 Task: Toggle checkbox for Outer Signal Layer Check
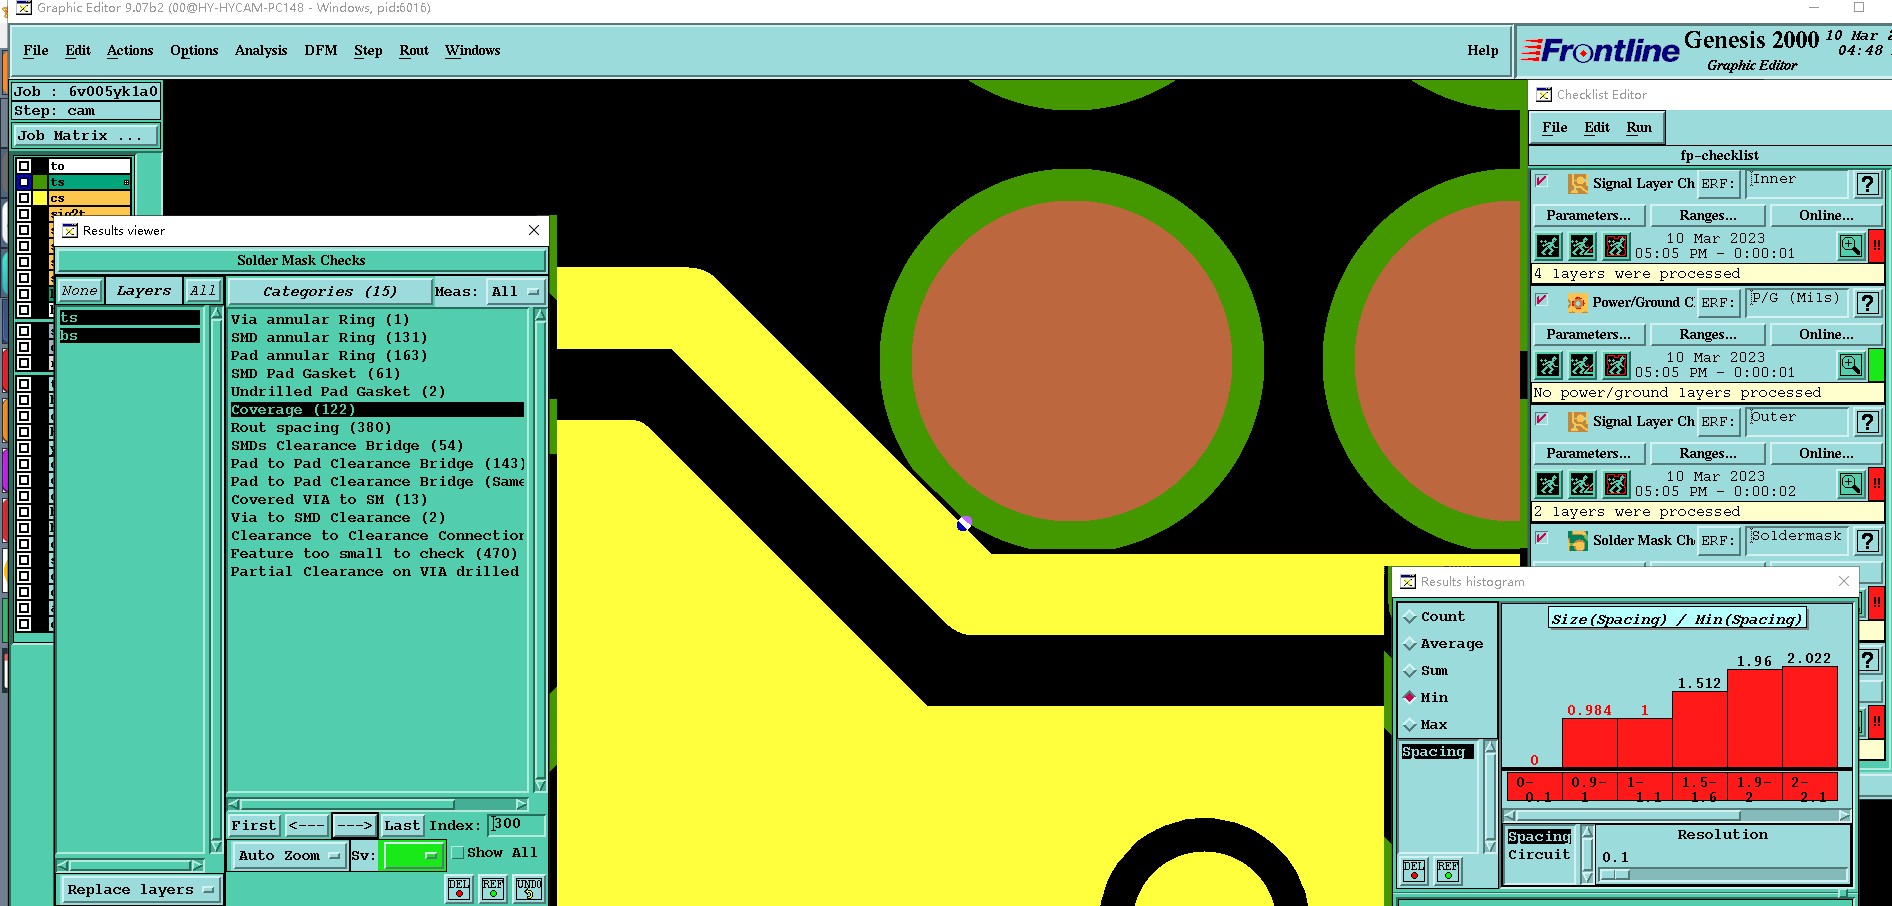(x=1542, y=419)
